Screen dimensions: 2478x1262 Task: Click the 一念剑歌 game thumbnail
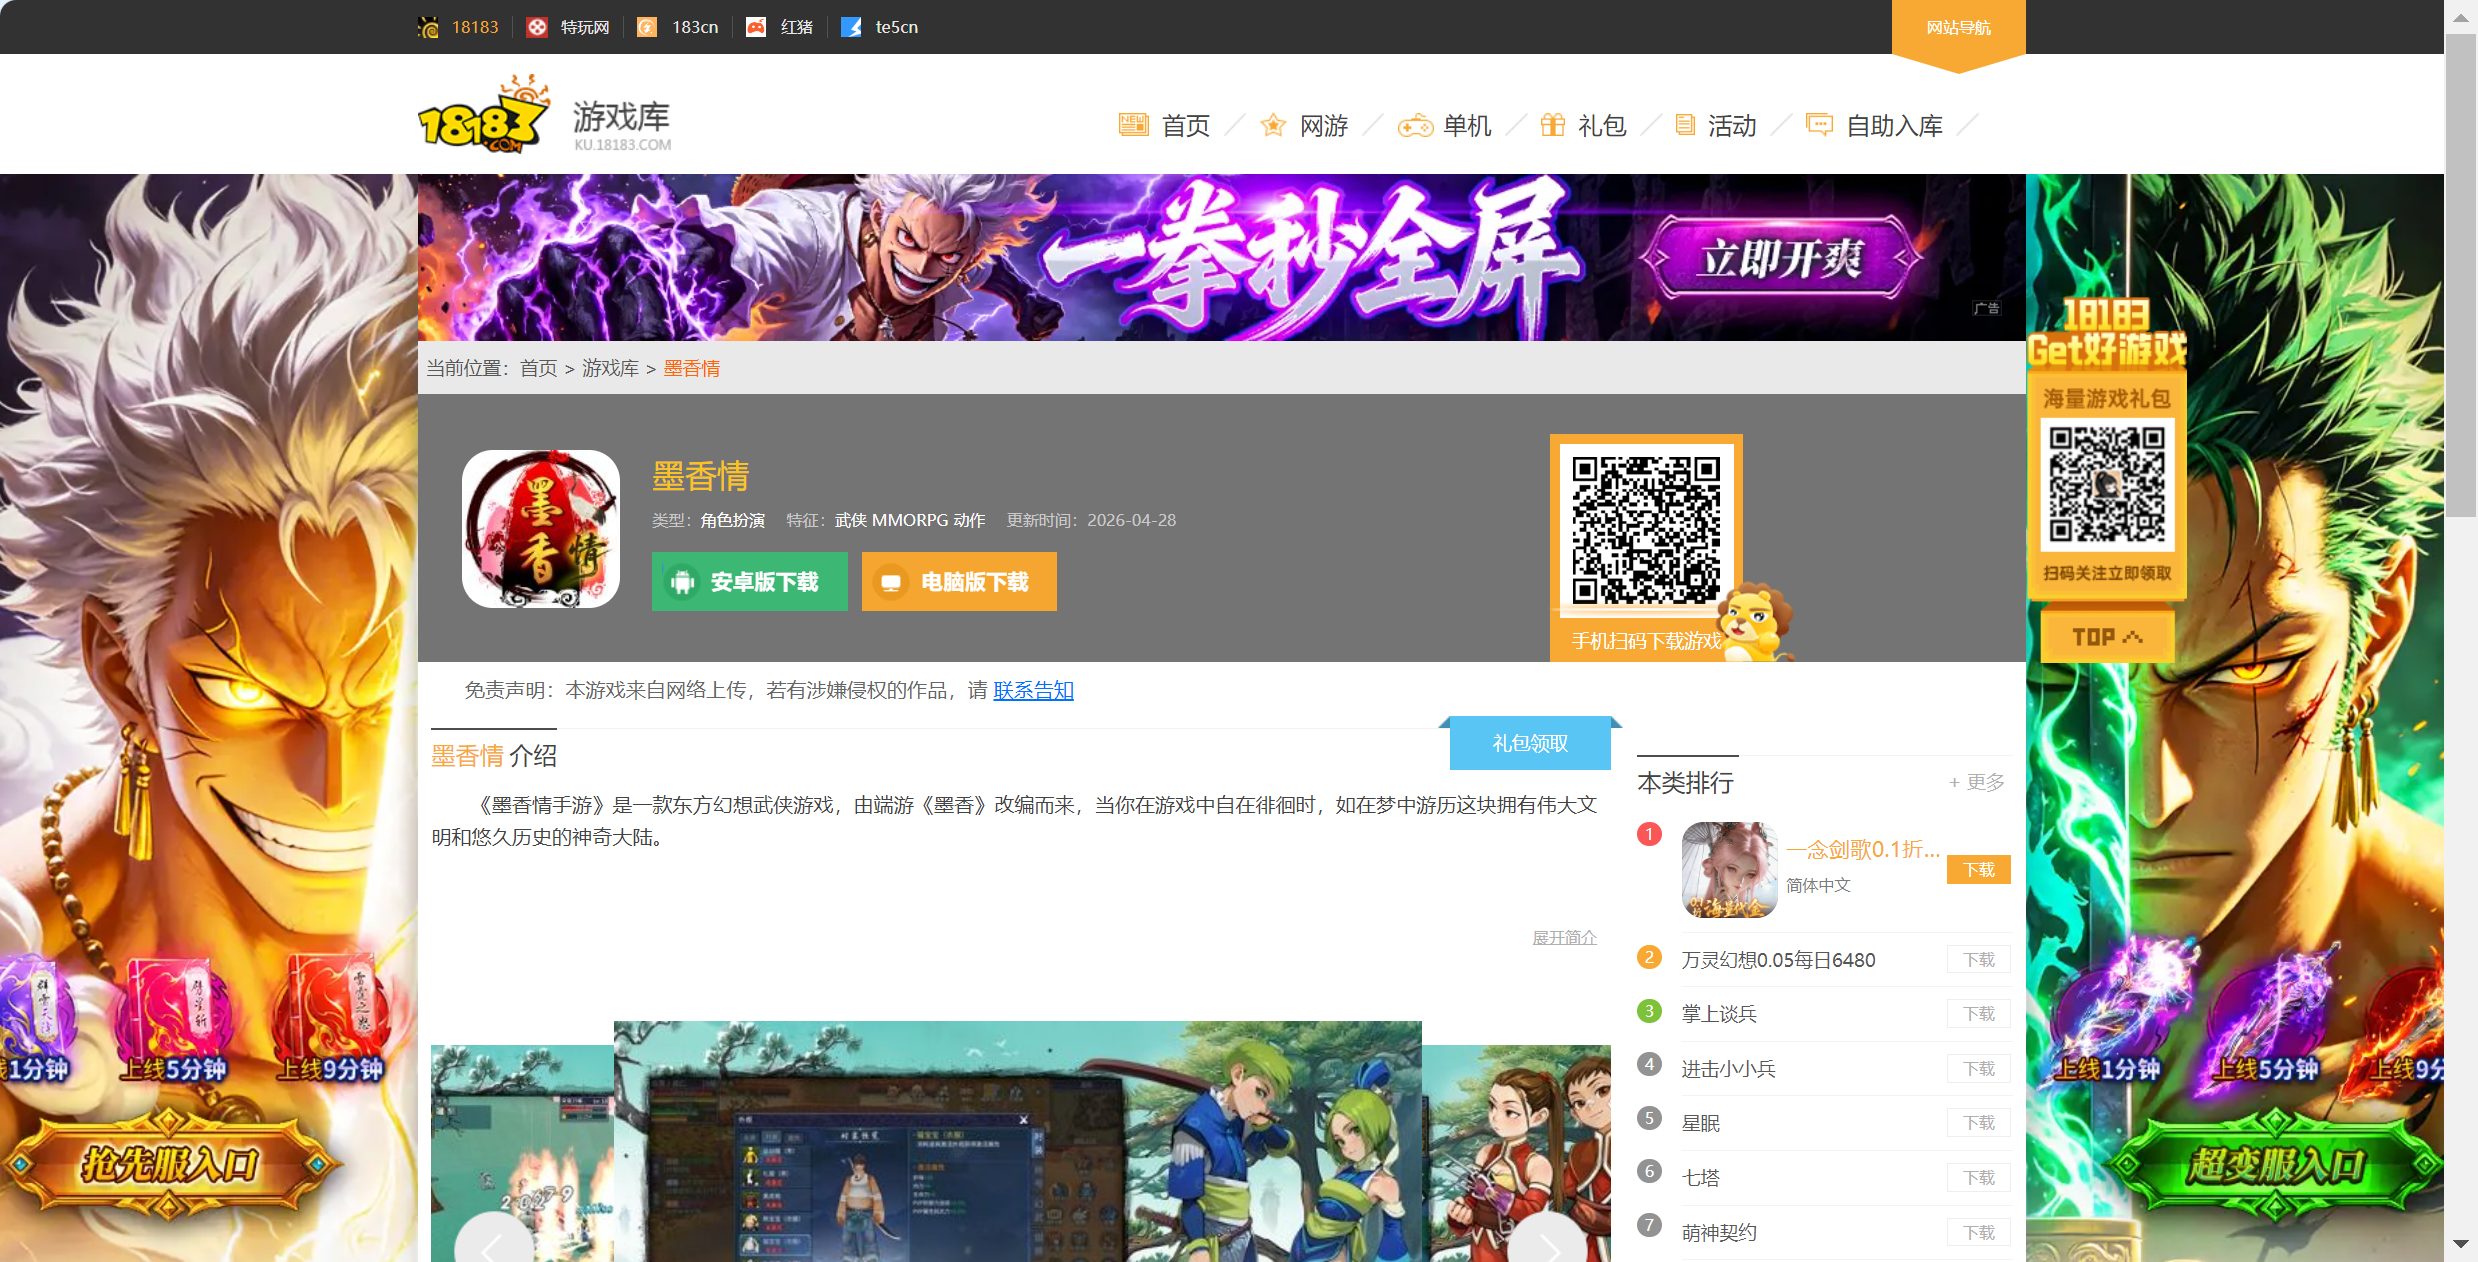[1729, 869]
